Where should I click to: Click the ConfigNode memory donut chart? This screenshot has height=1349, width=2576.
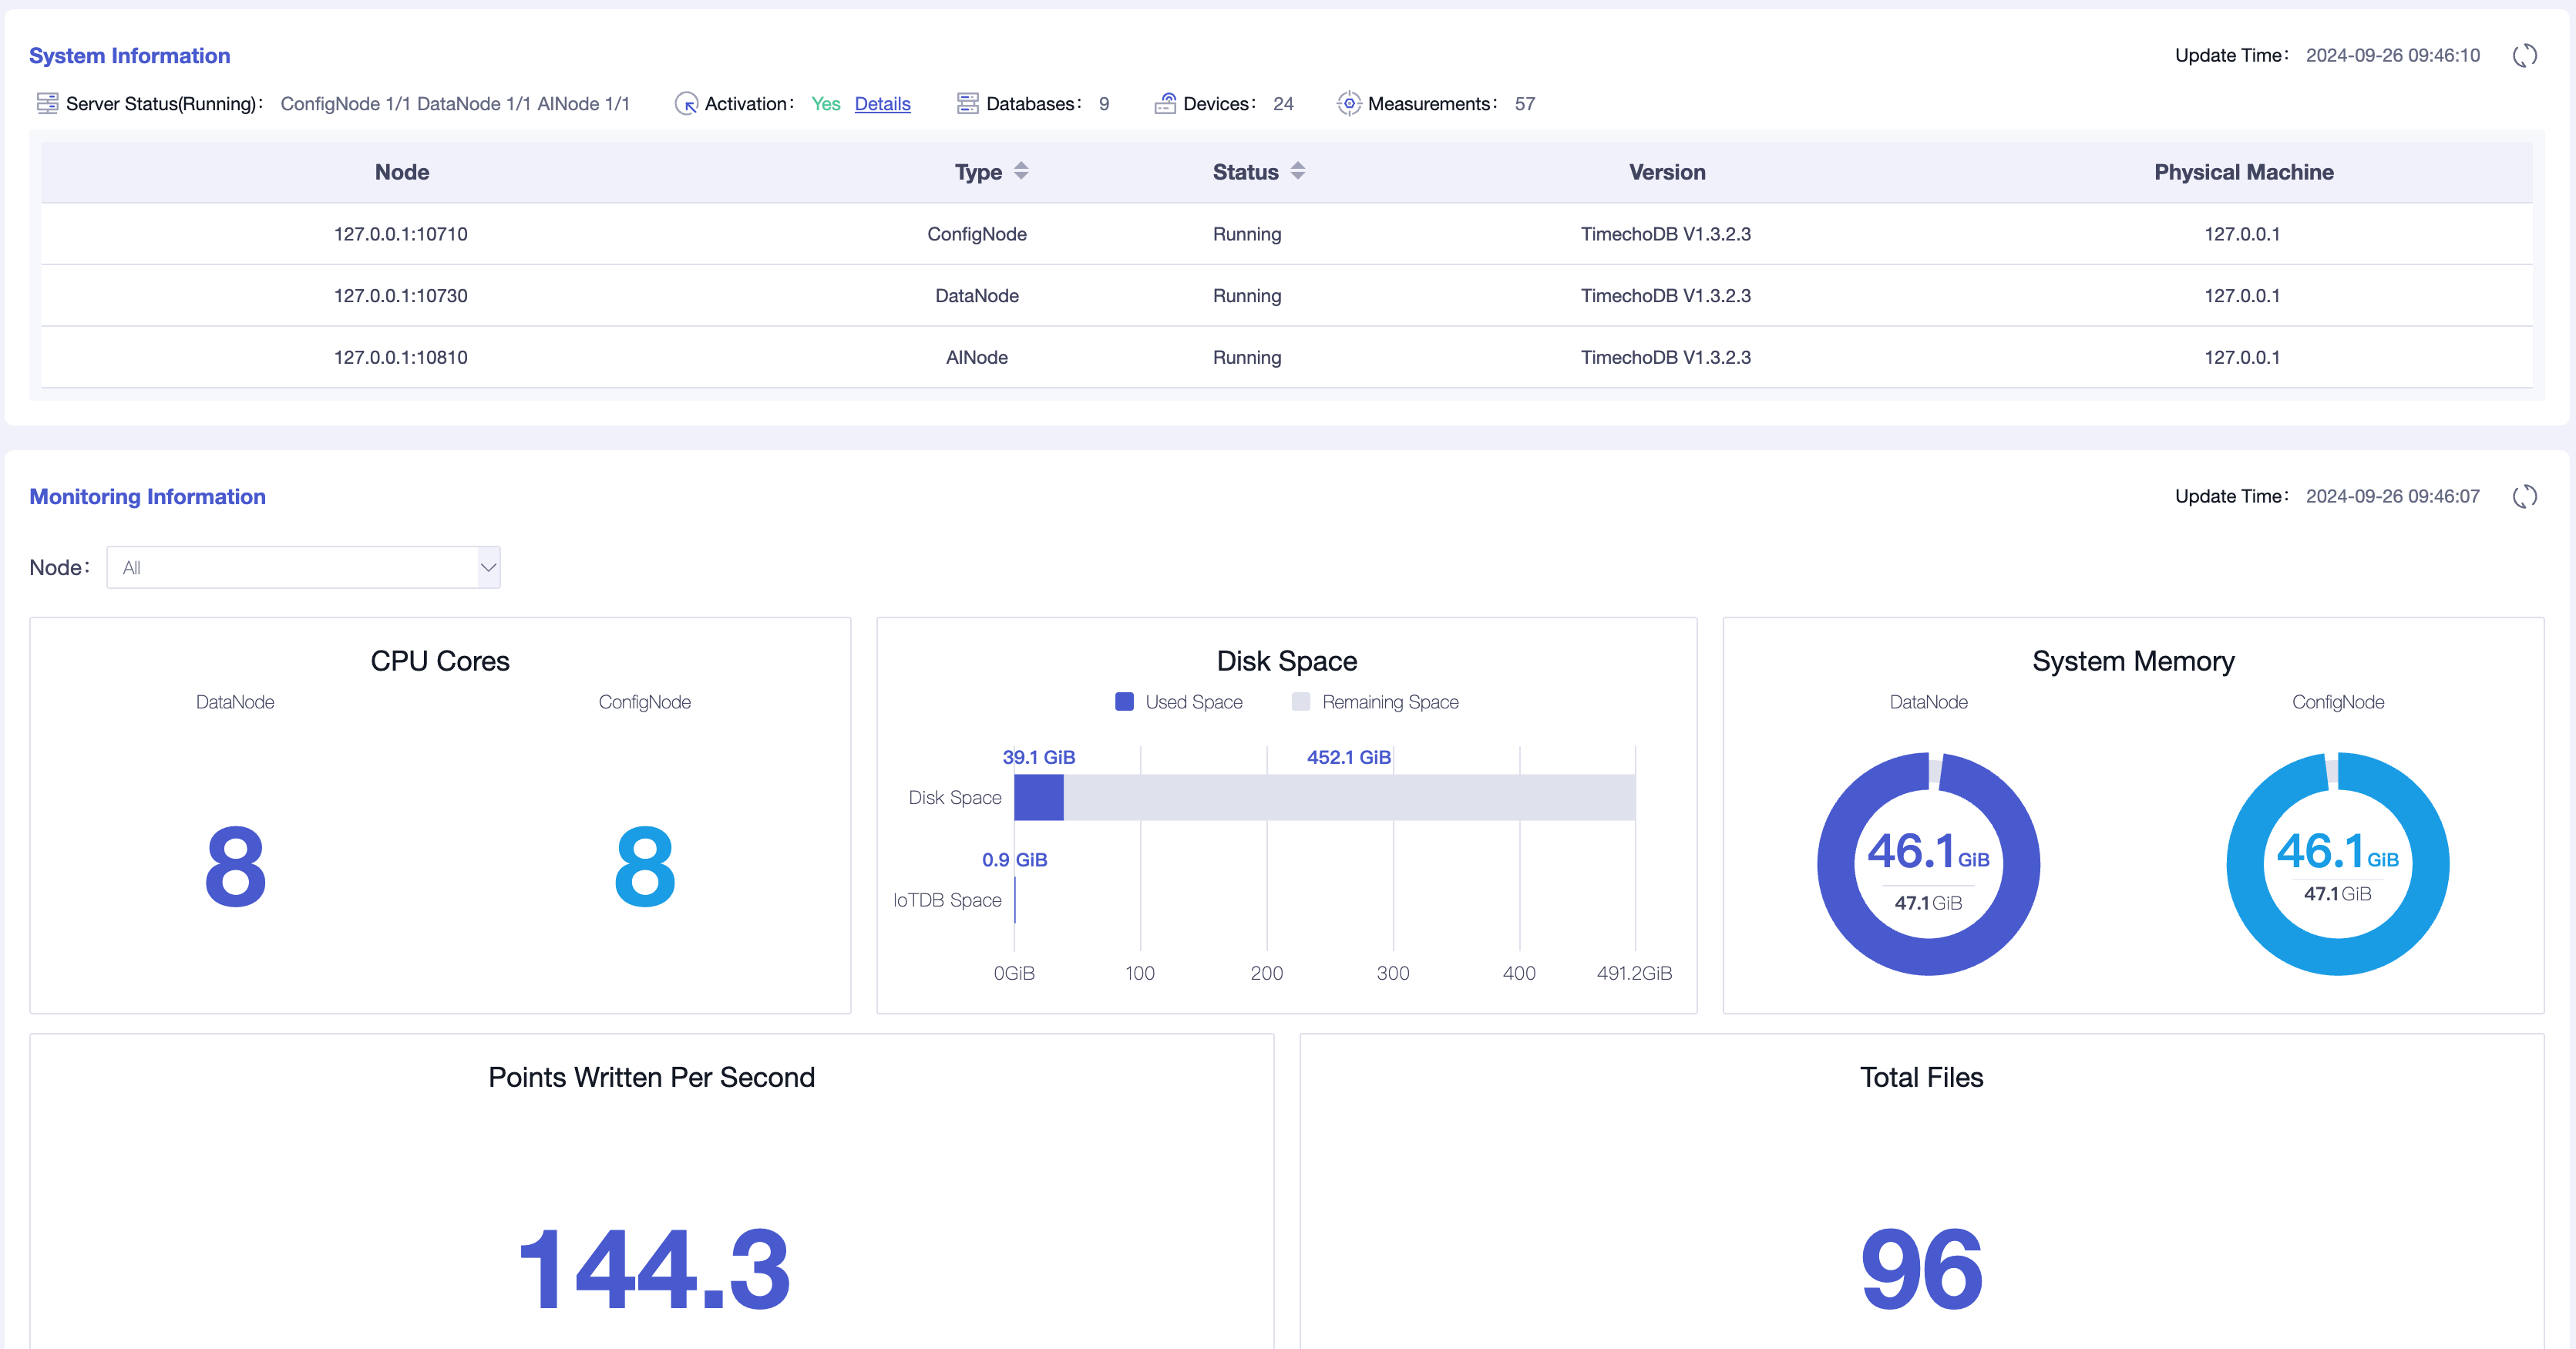[2337, 864]
